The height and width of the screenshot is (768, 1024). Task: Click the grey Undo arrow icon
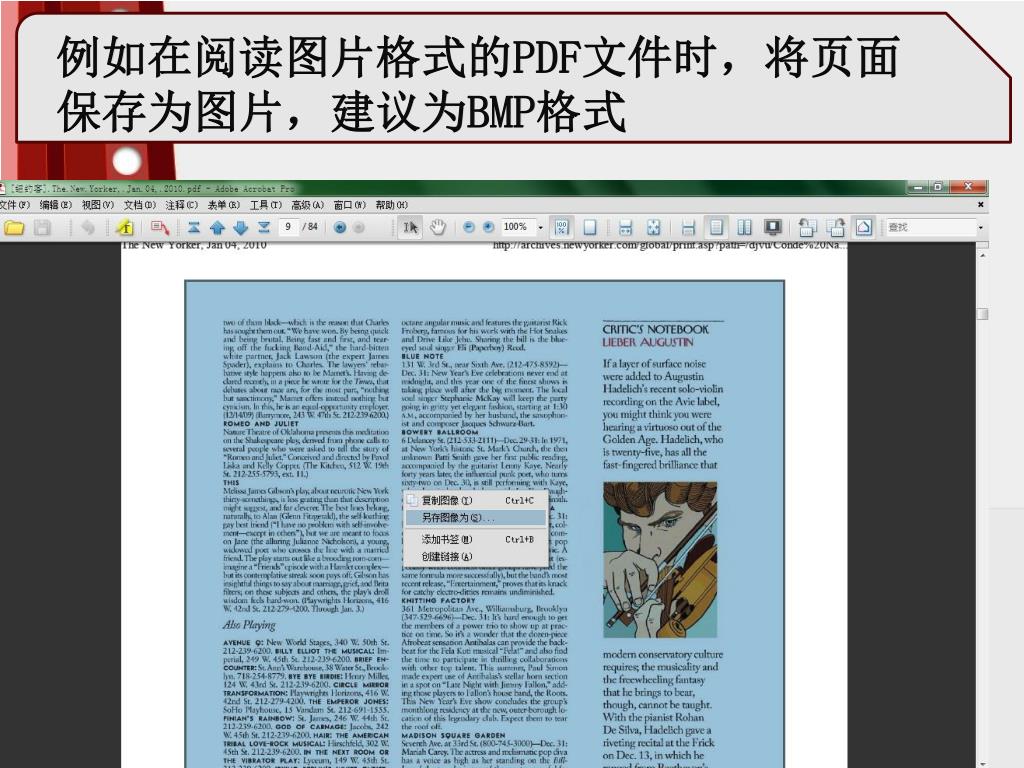[88, 228]
